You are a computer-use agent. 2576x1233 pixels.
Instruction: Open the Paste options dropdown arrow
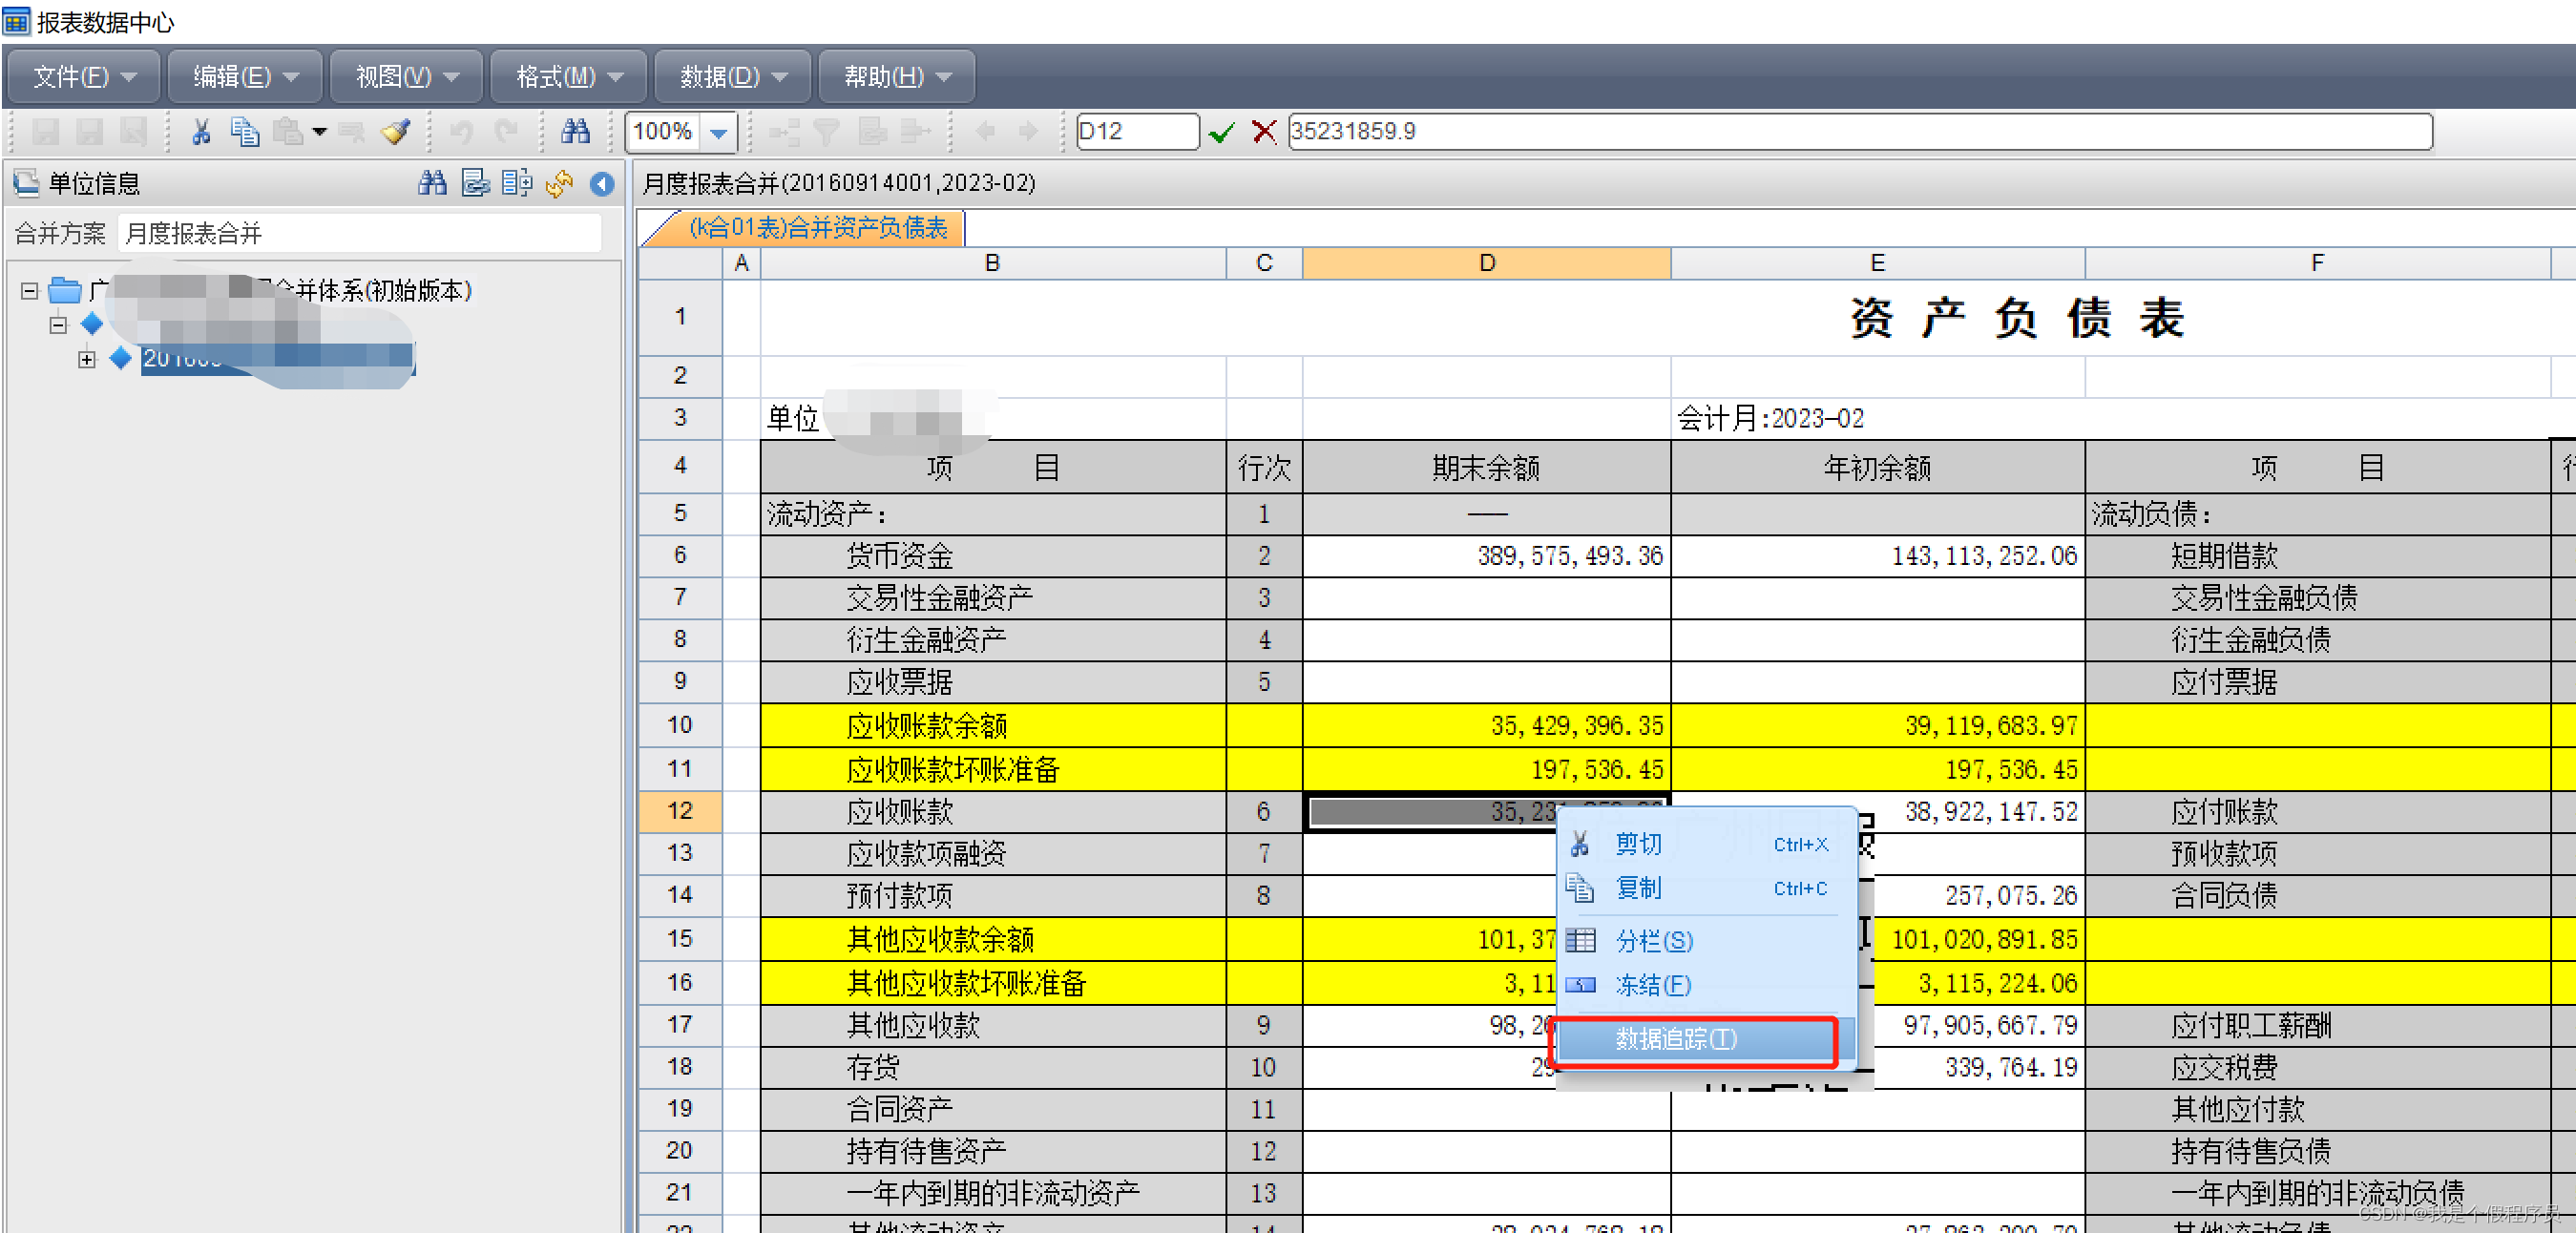click(x=319, y=132)
